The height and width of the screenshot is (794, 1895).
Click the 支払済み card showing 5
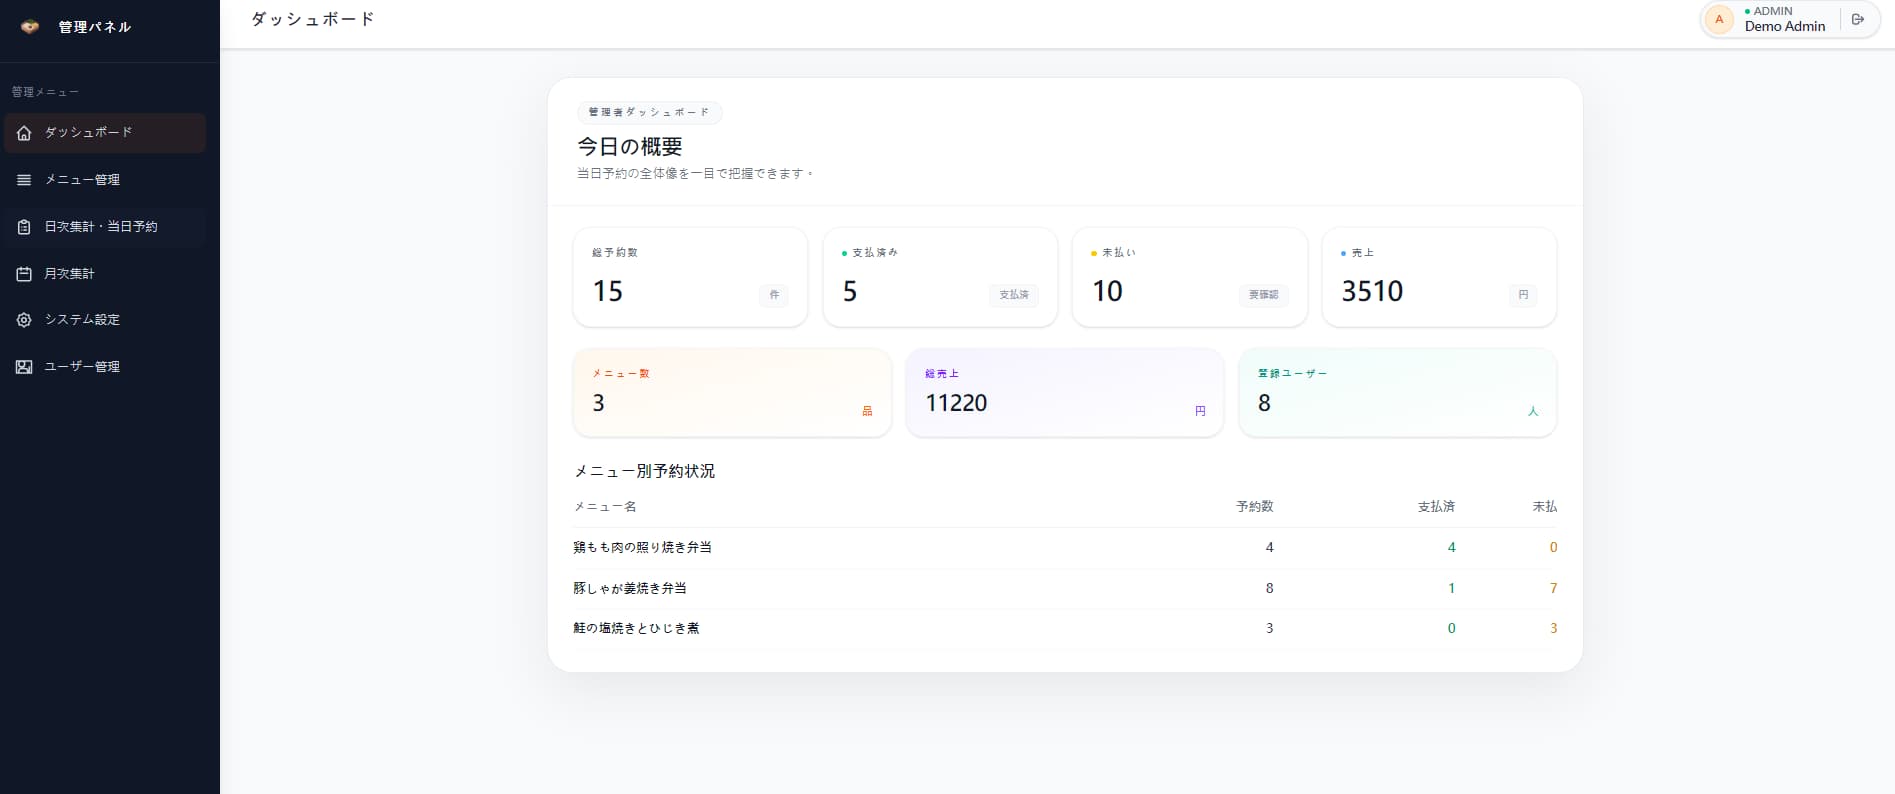940,277
